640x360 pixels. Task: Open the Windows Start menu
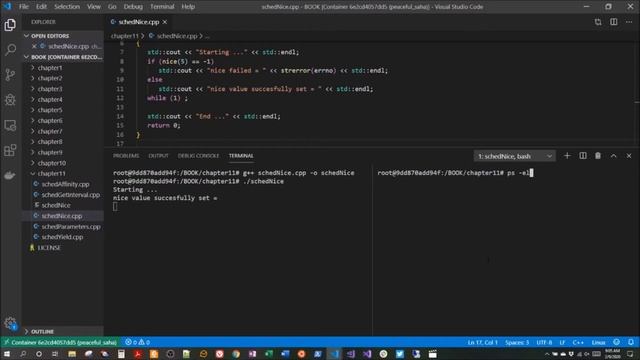[7, 354]
